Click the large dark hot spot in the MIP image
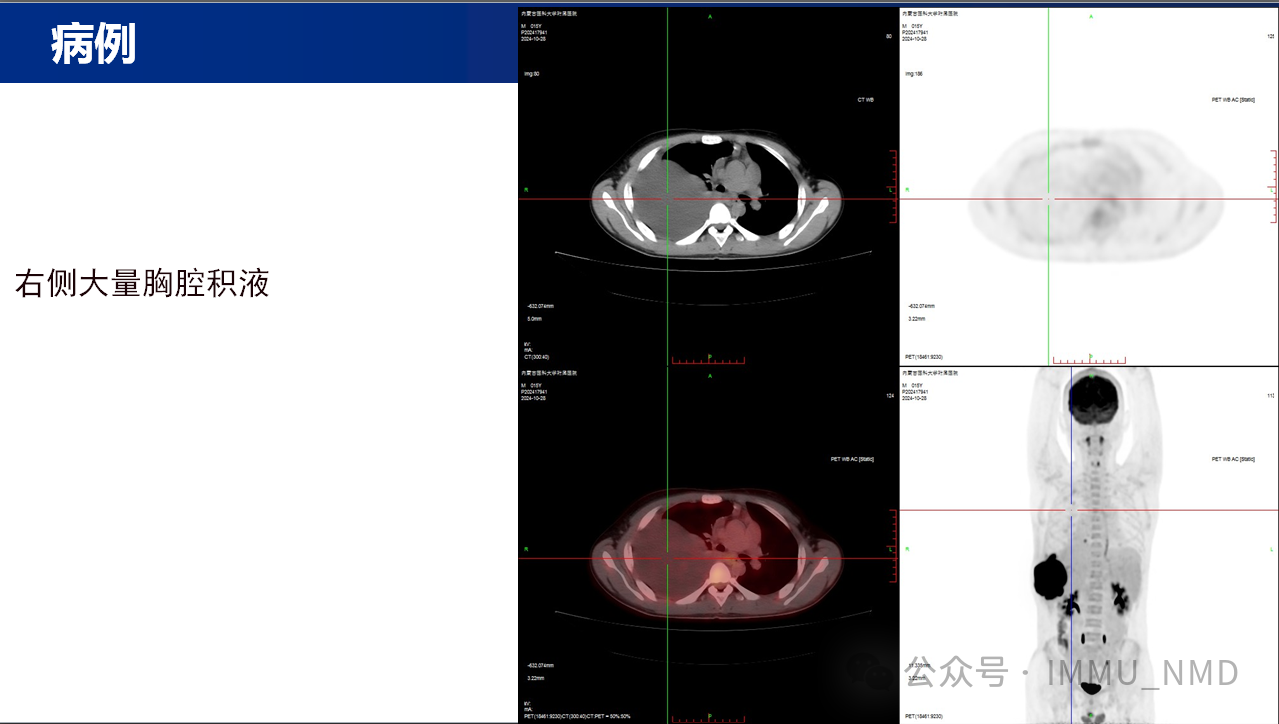Image resolution: width=1279 pixels, height=724 pixels. click(x=1050, y=577)
